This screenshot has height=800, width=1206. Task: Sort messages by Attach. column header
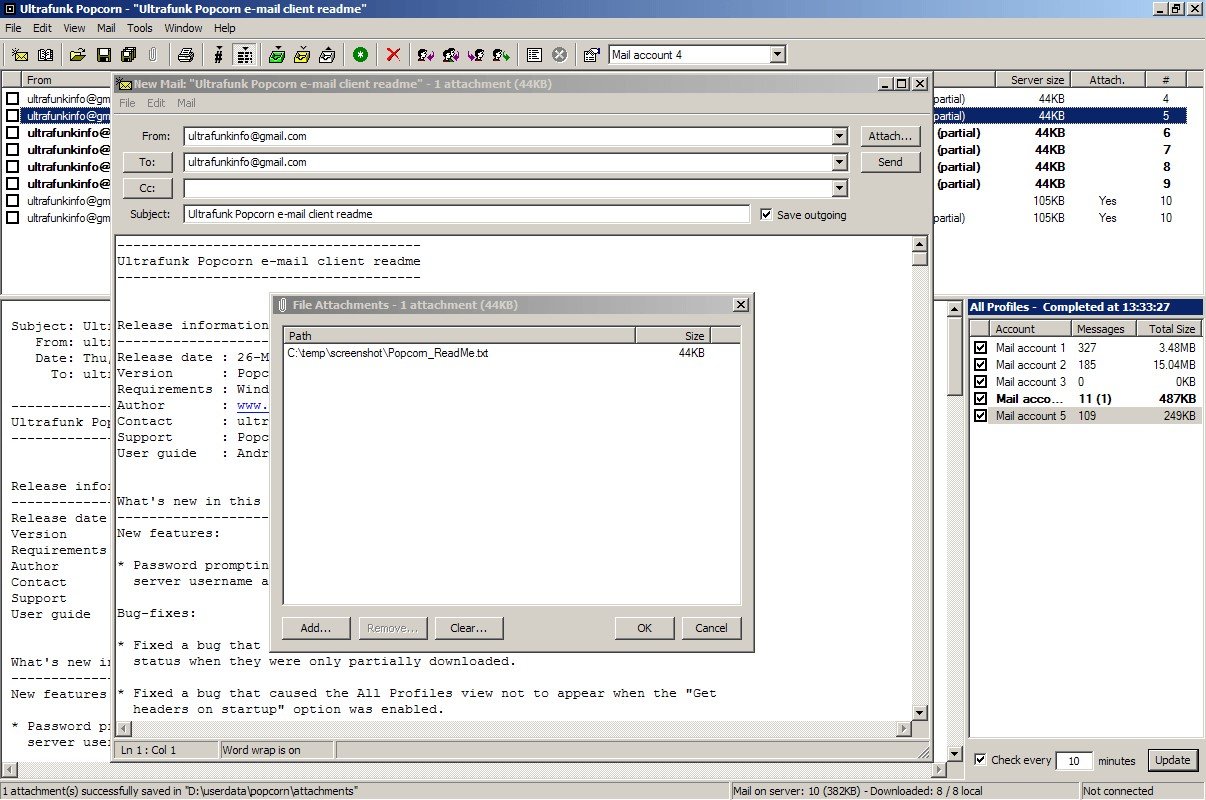point(1107,80)
